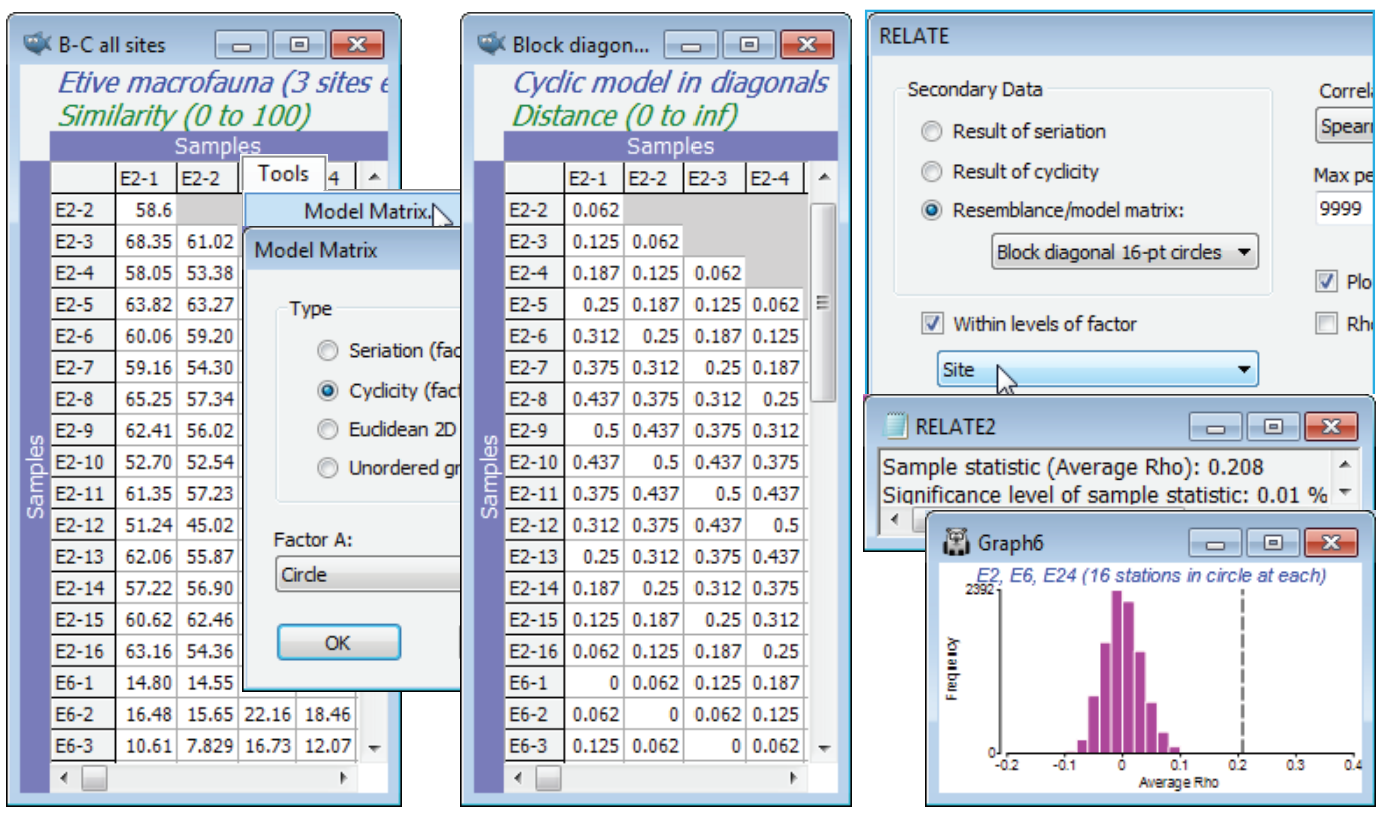Click Max permutations field showing 9999

[x=1347, y=207]
